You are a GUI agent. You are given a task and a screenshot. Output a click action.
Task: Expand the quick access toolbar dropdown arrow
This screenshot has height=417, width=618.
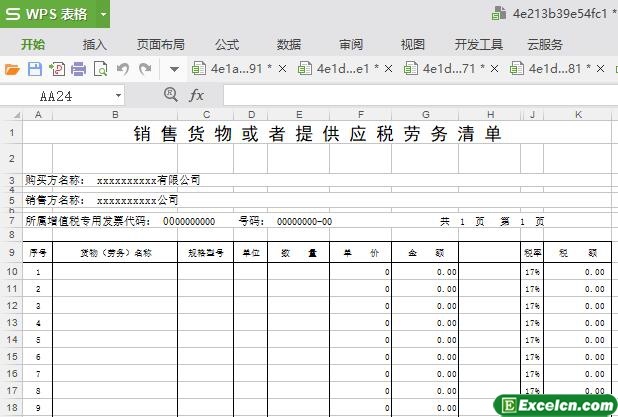[x=174, y=70]
